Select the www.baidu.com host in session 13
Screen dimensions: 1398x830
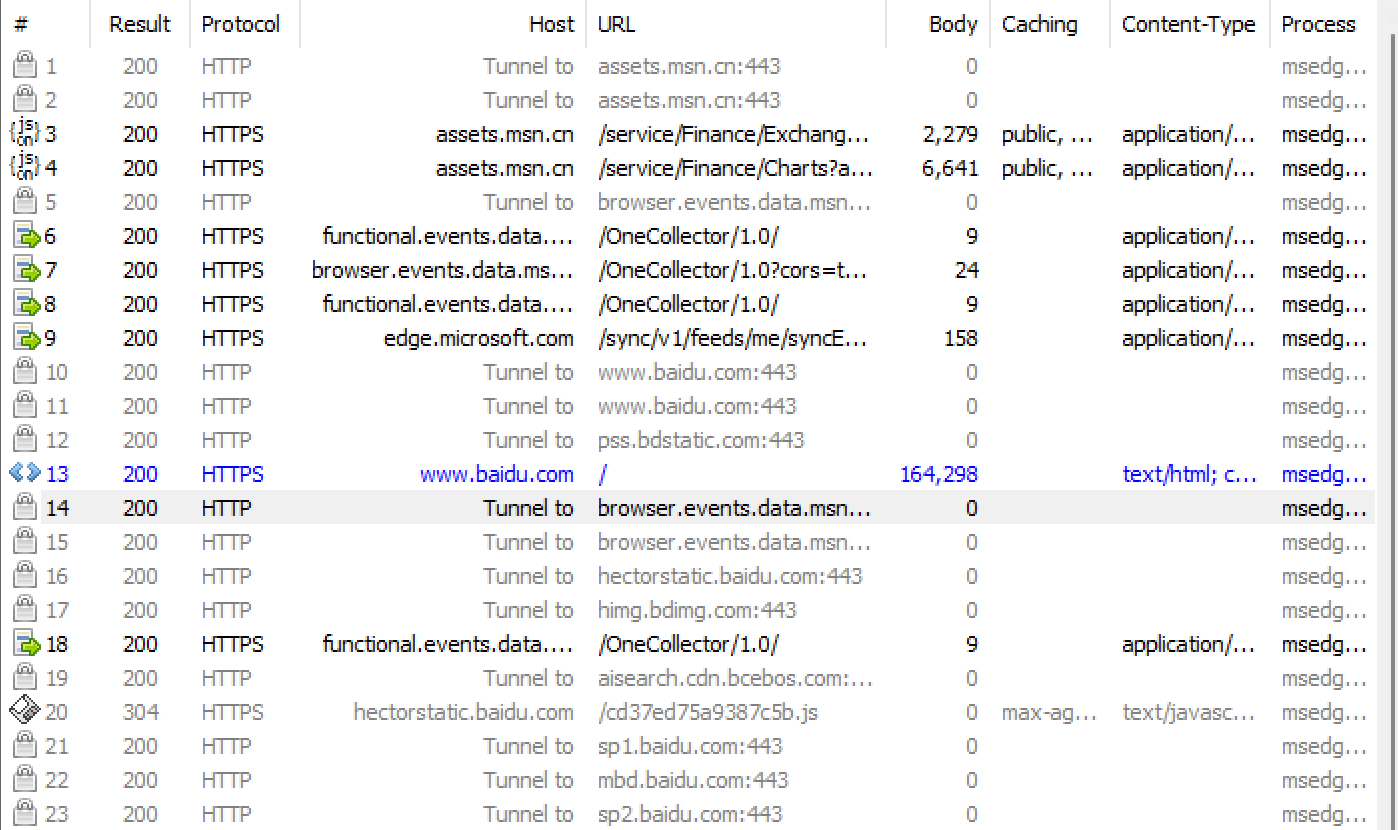497,475
